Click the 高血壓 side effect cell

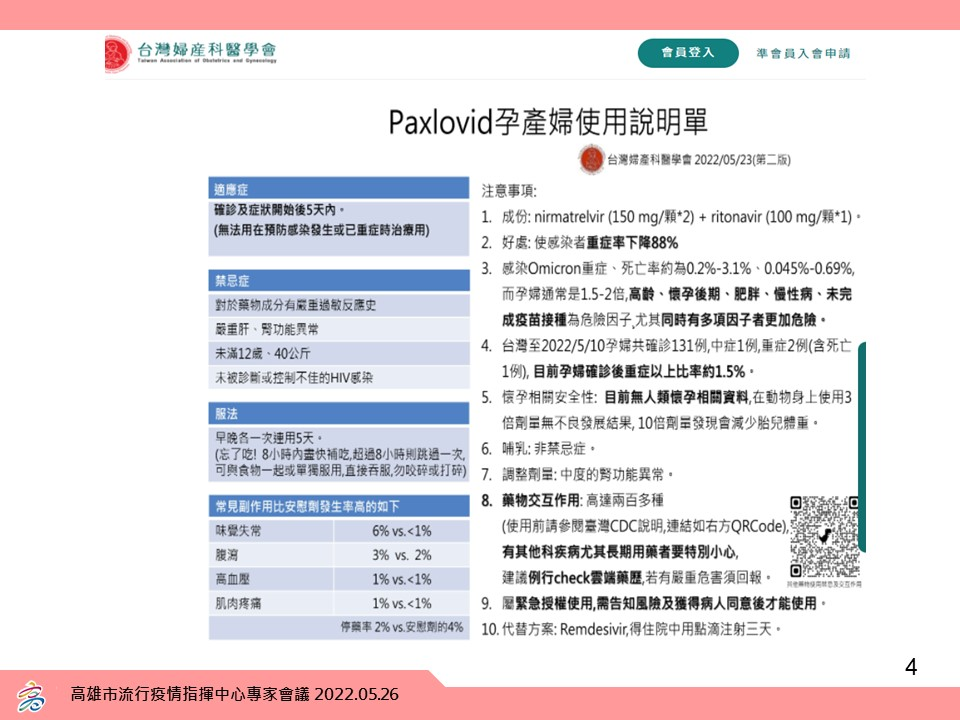click(x=271, y=579)
